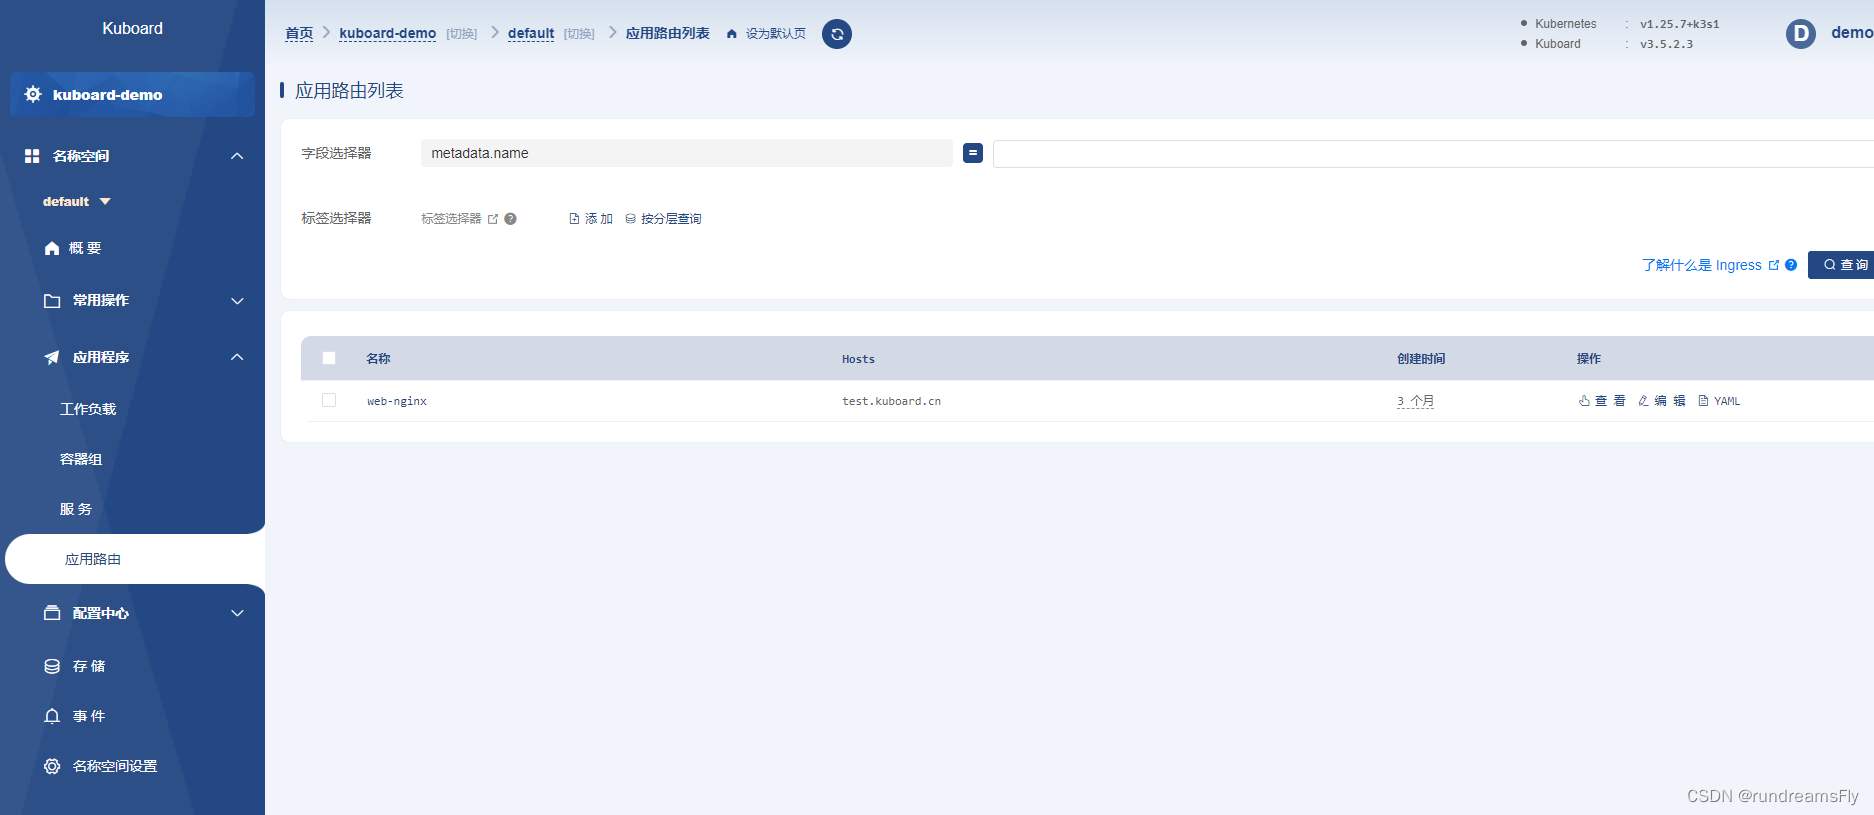Click the demo username

click(1852, 33)
